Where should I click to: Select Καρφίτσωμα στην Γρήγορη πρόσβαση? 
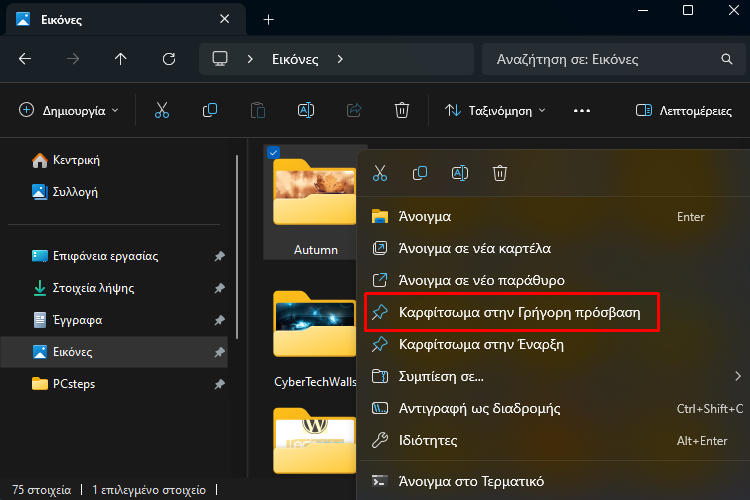pos(512,312)
